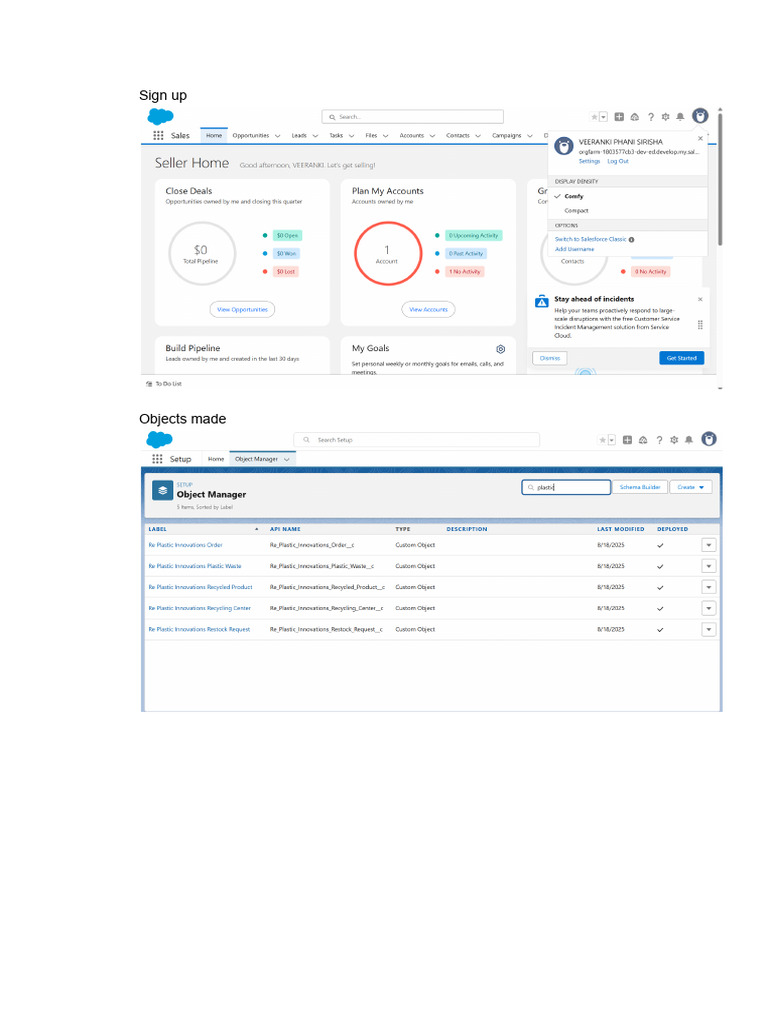Screen dimensions: 768x1024
Task: Open Trailhead guidance icon in Sales app header
Action: coord(635,117)
